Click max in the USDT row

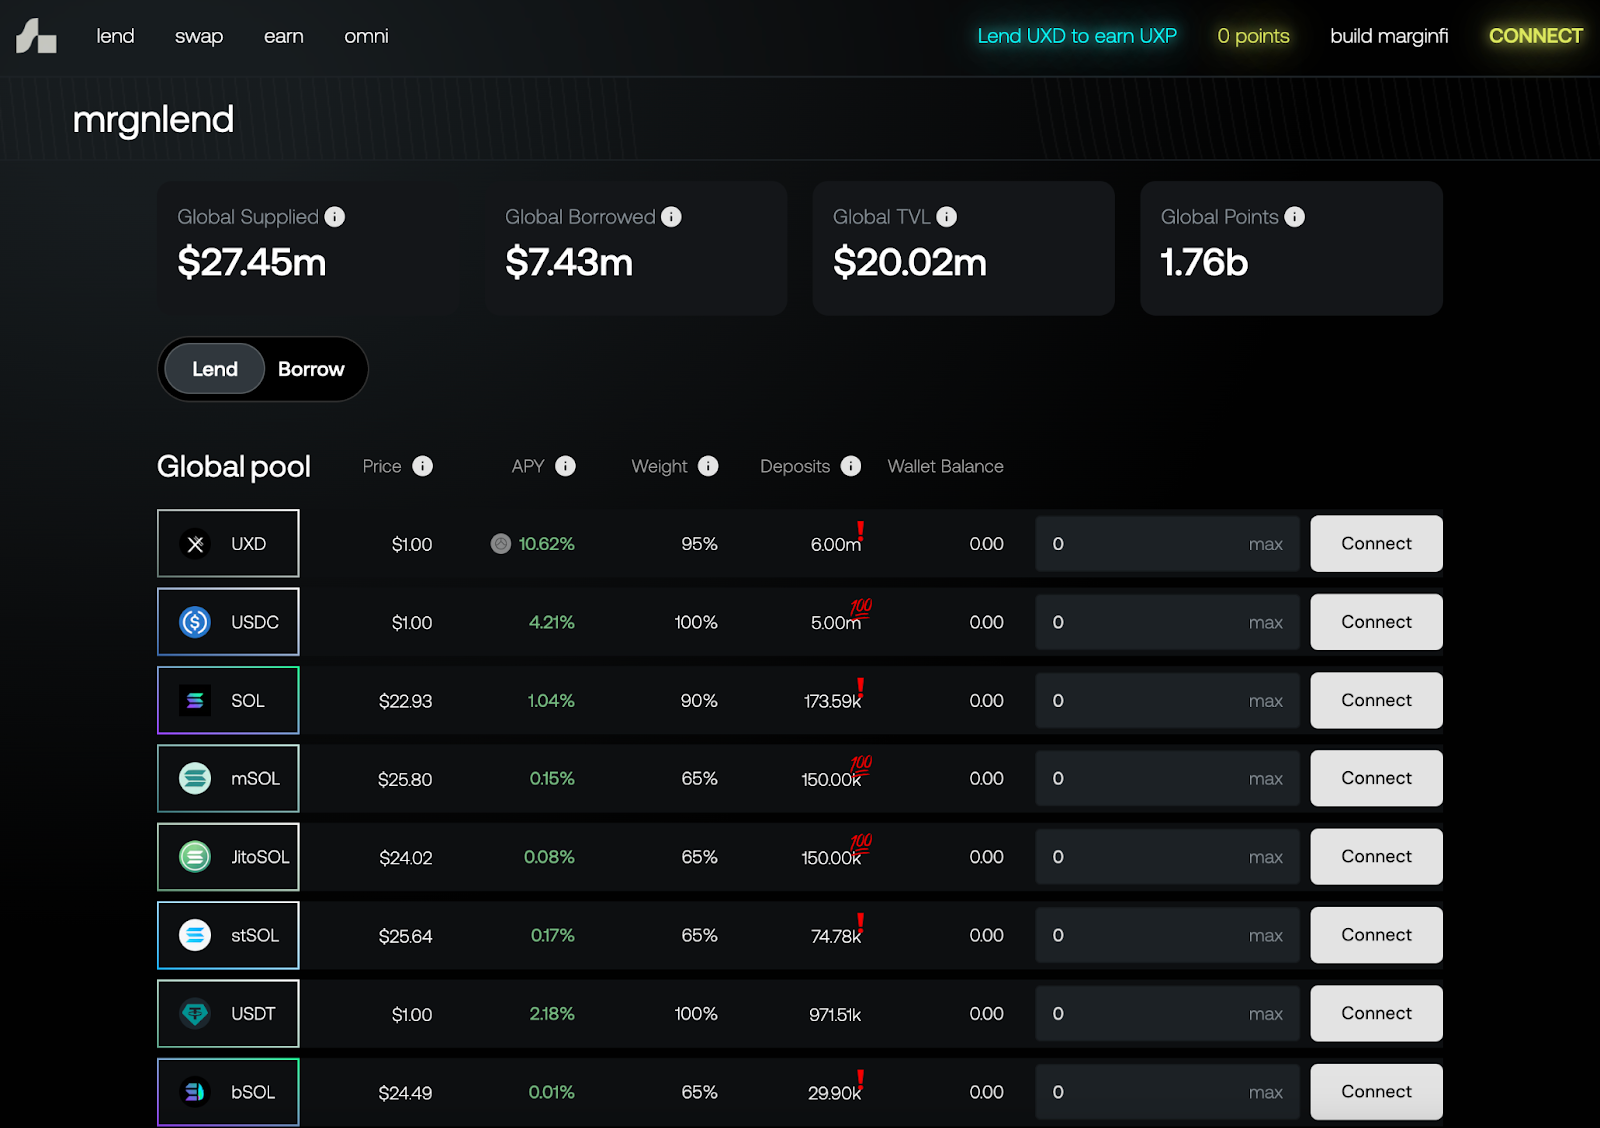1265,1014
